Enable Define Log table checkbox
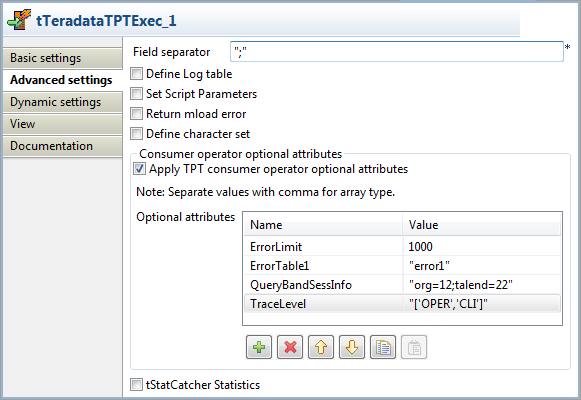581x400 pixels. tap(136, 74)
